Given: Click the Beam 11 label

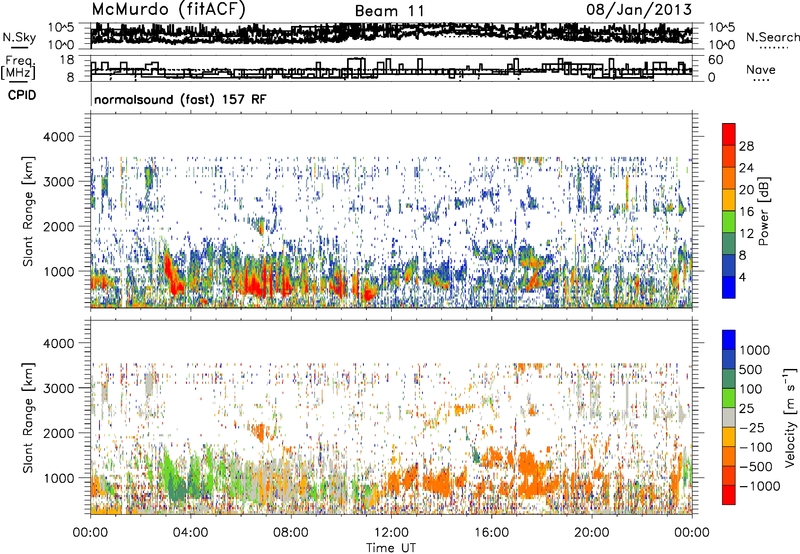Looking at the screenshot, I should coord(389,11).
